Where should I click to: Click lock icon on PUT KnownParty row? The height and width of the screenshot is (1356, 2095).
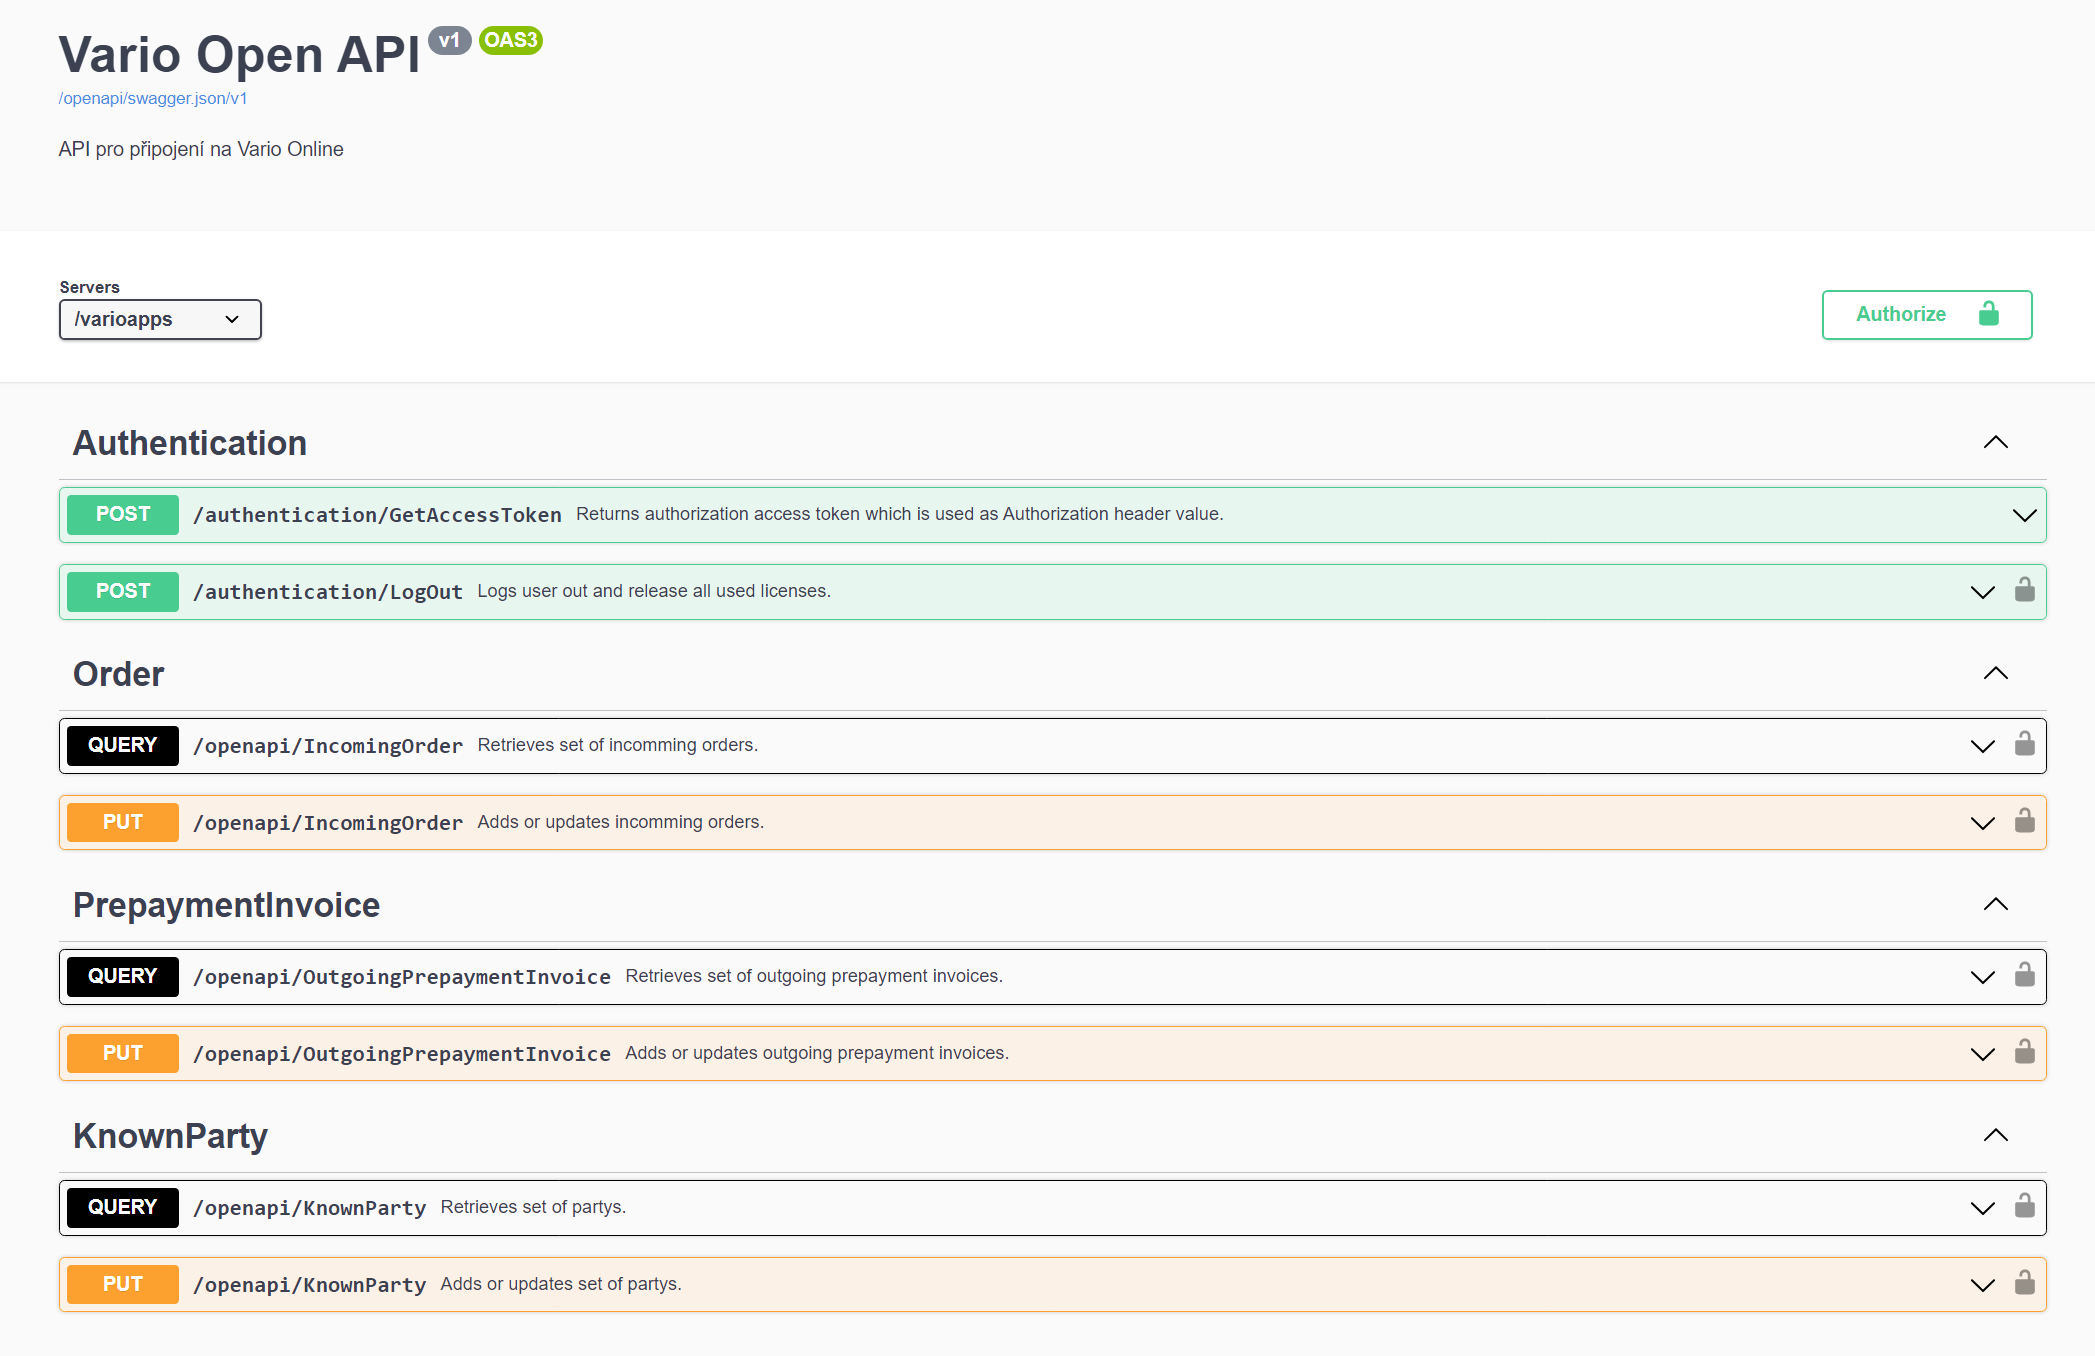(x=2024, y=1283)
